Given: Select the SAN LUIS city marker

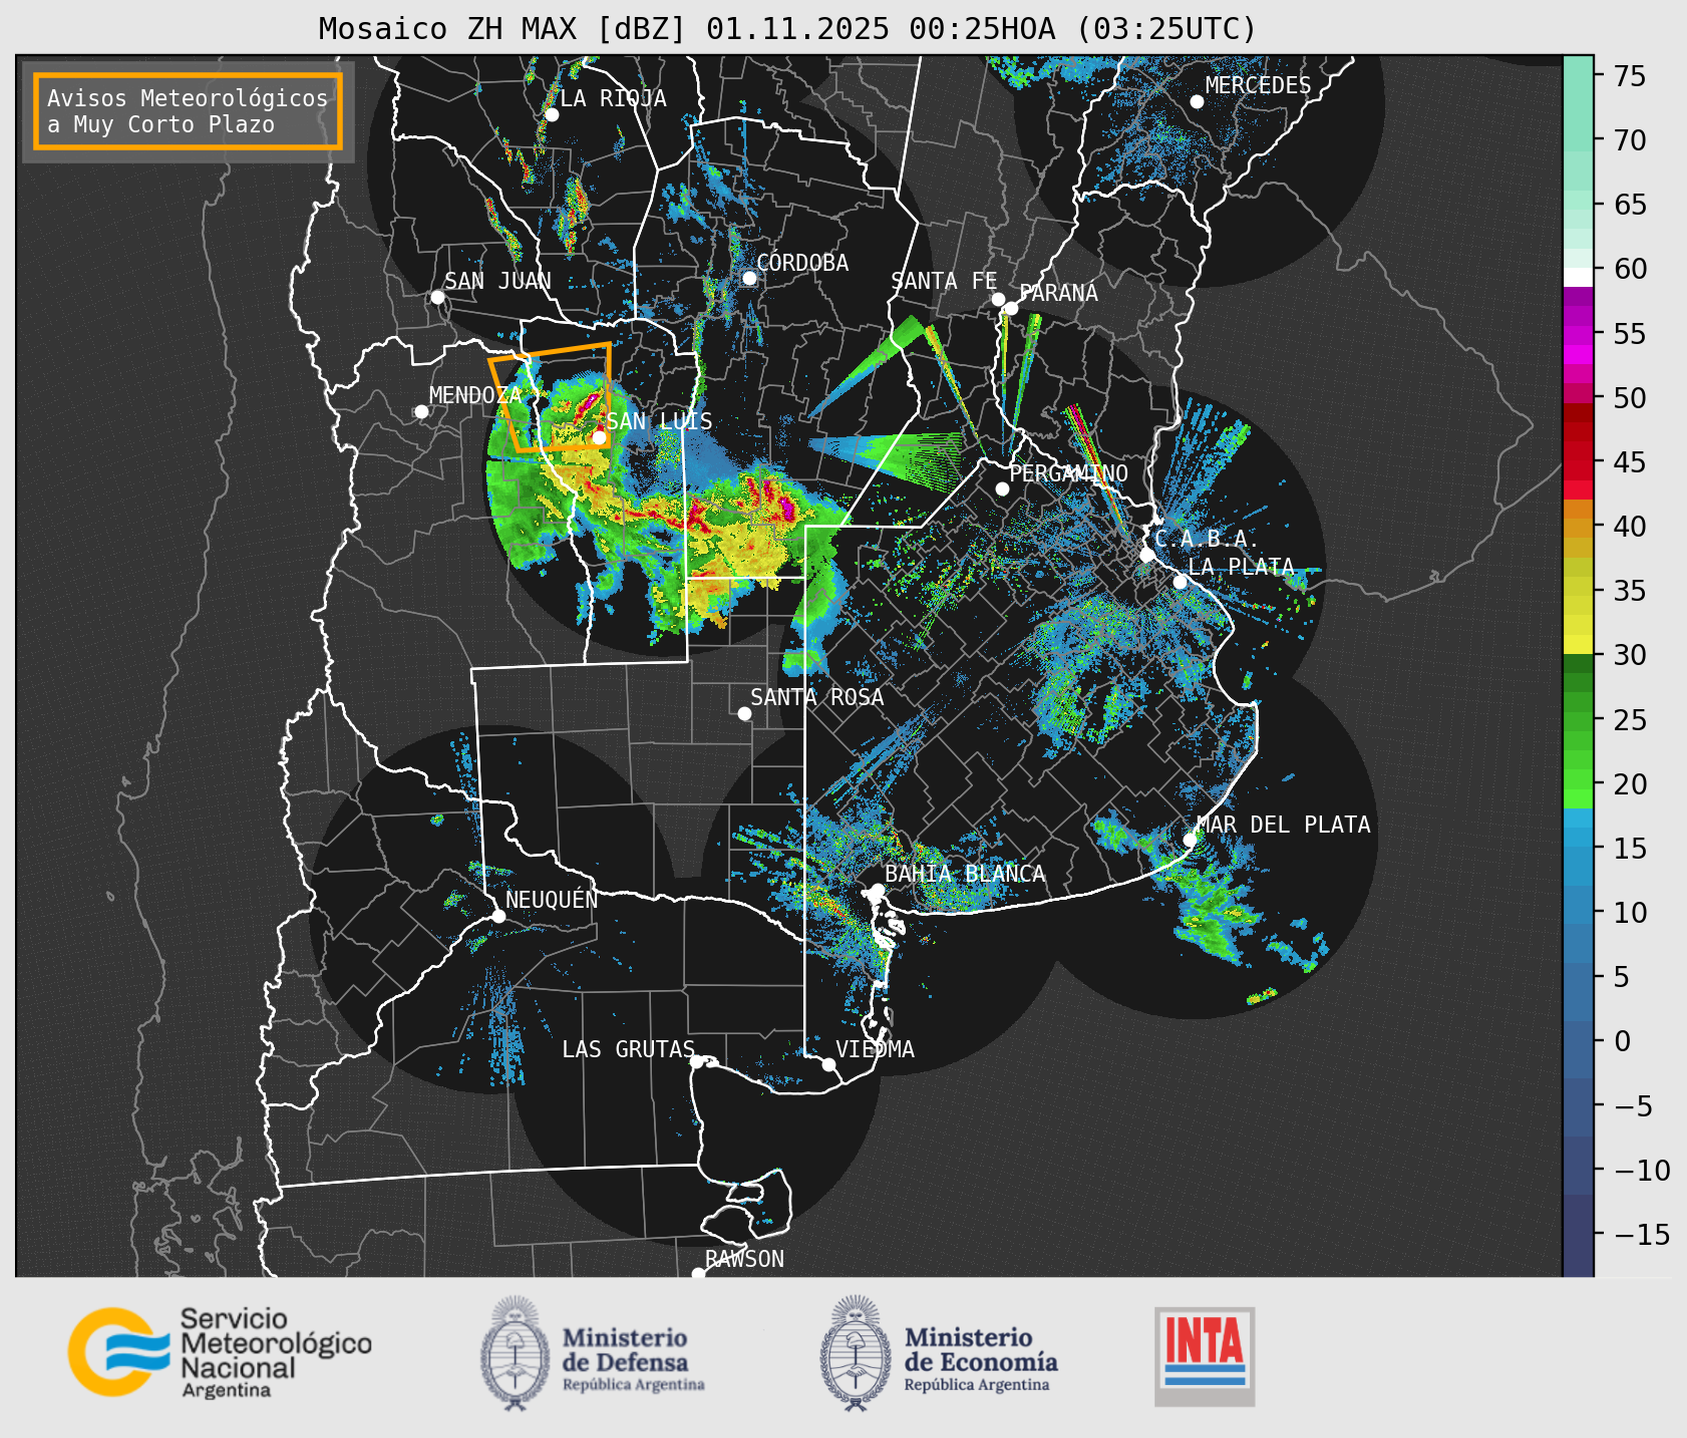Looking at the screenshot, I should [x=598, y=437].
